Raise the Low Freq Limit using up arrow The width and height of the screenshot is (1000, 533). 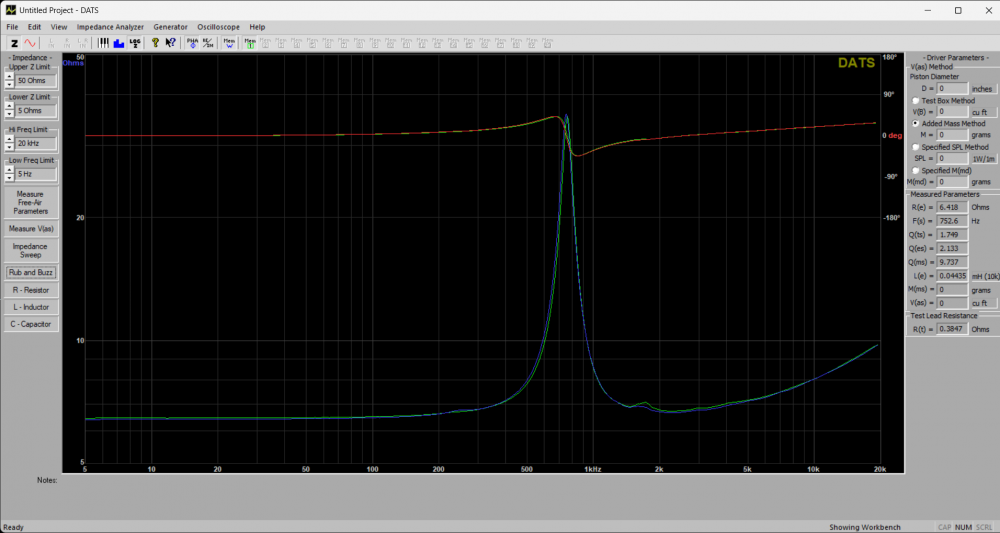9,170
